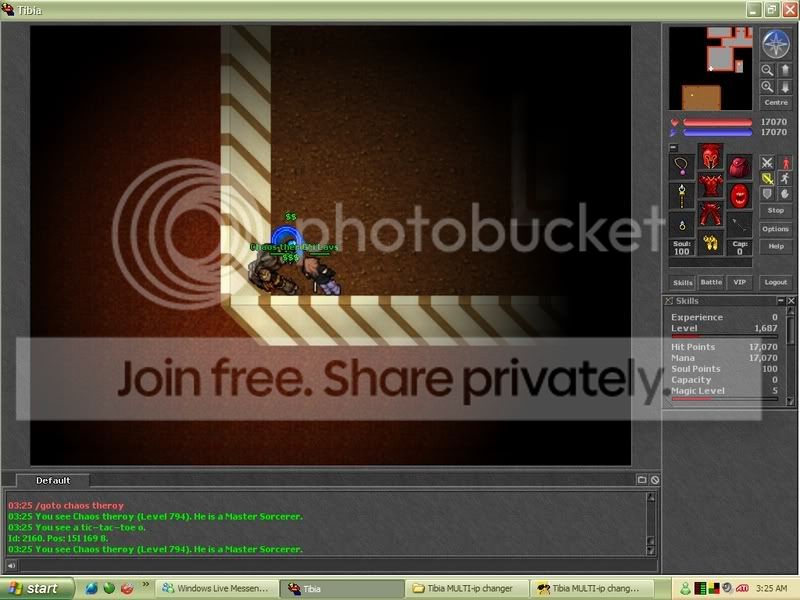800x600 pixels.
Task: Open the Options dialog
Action: (x=776, y=229)
